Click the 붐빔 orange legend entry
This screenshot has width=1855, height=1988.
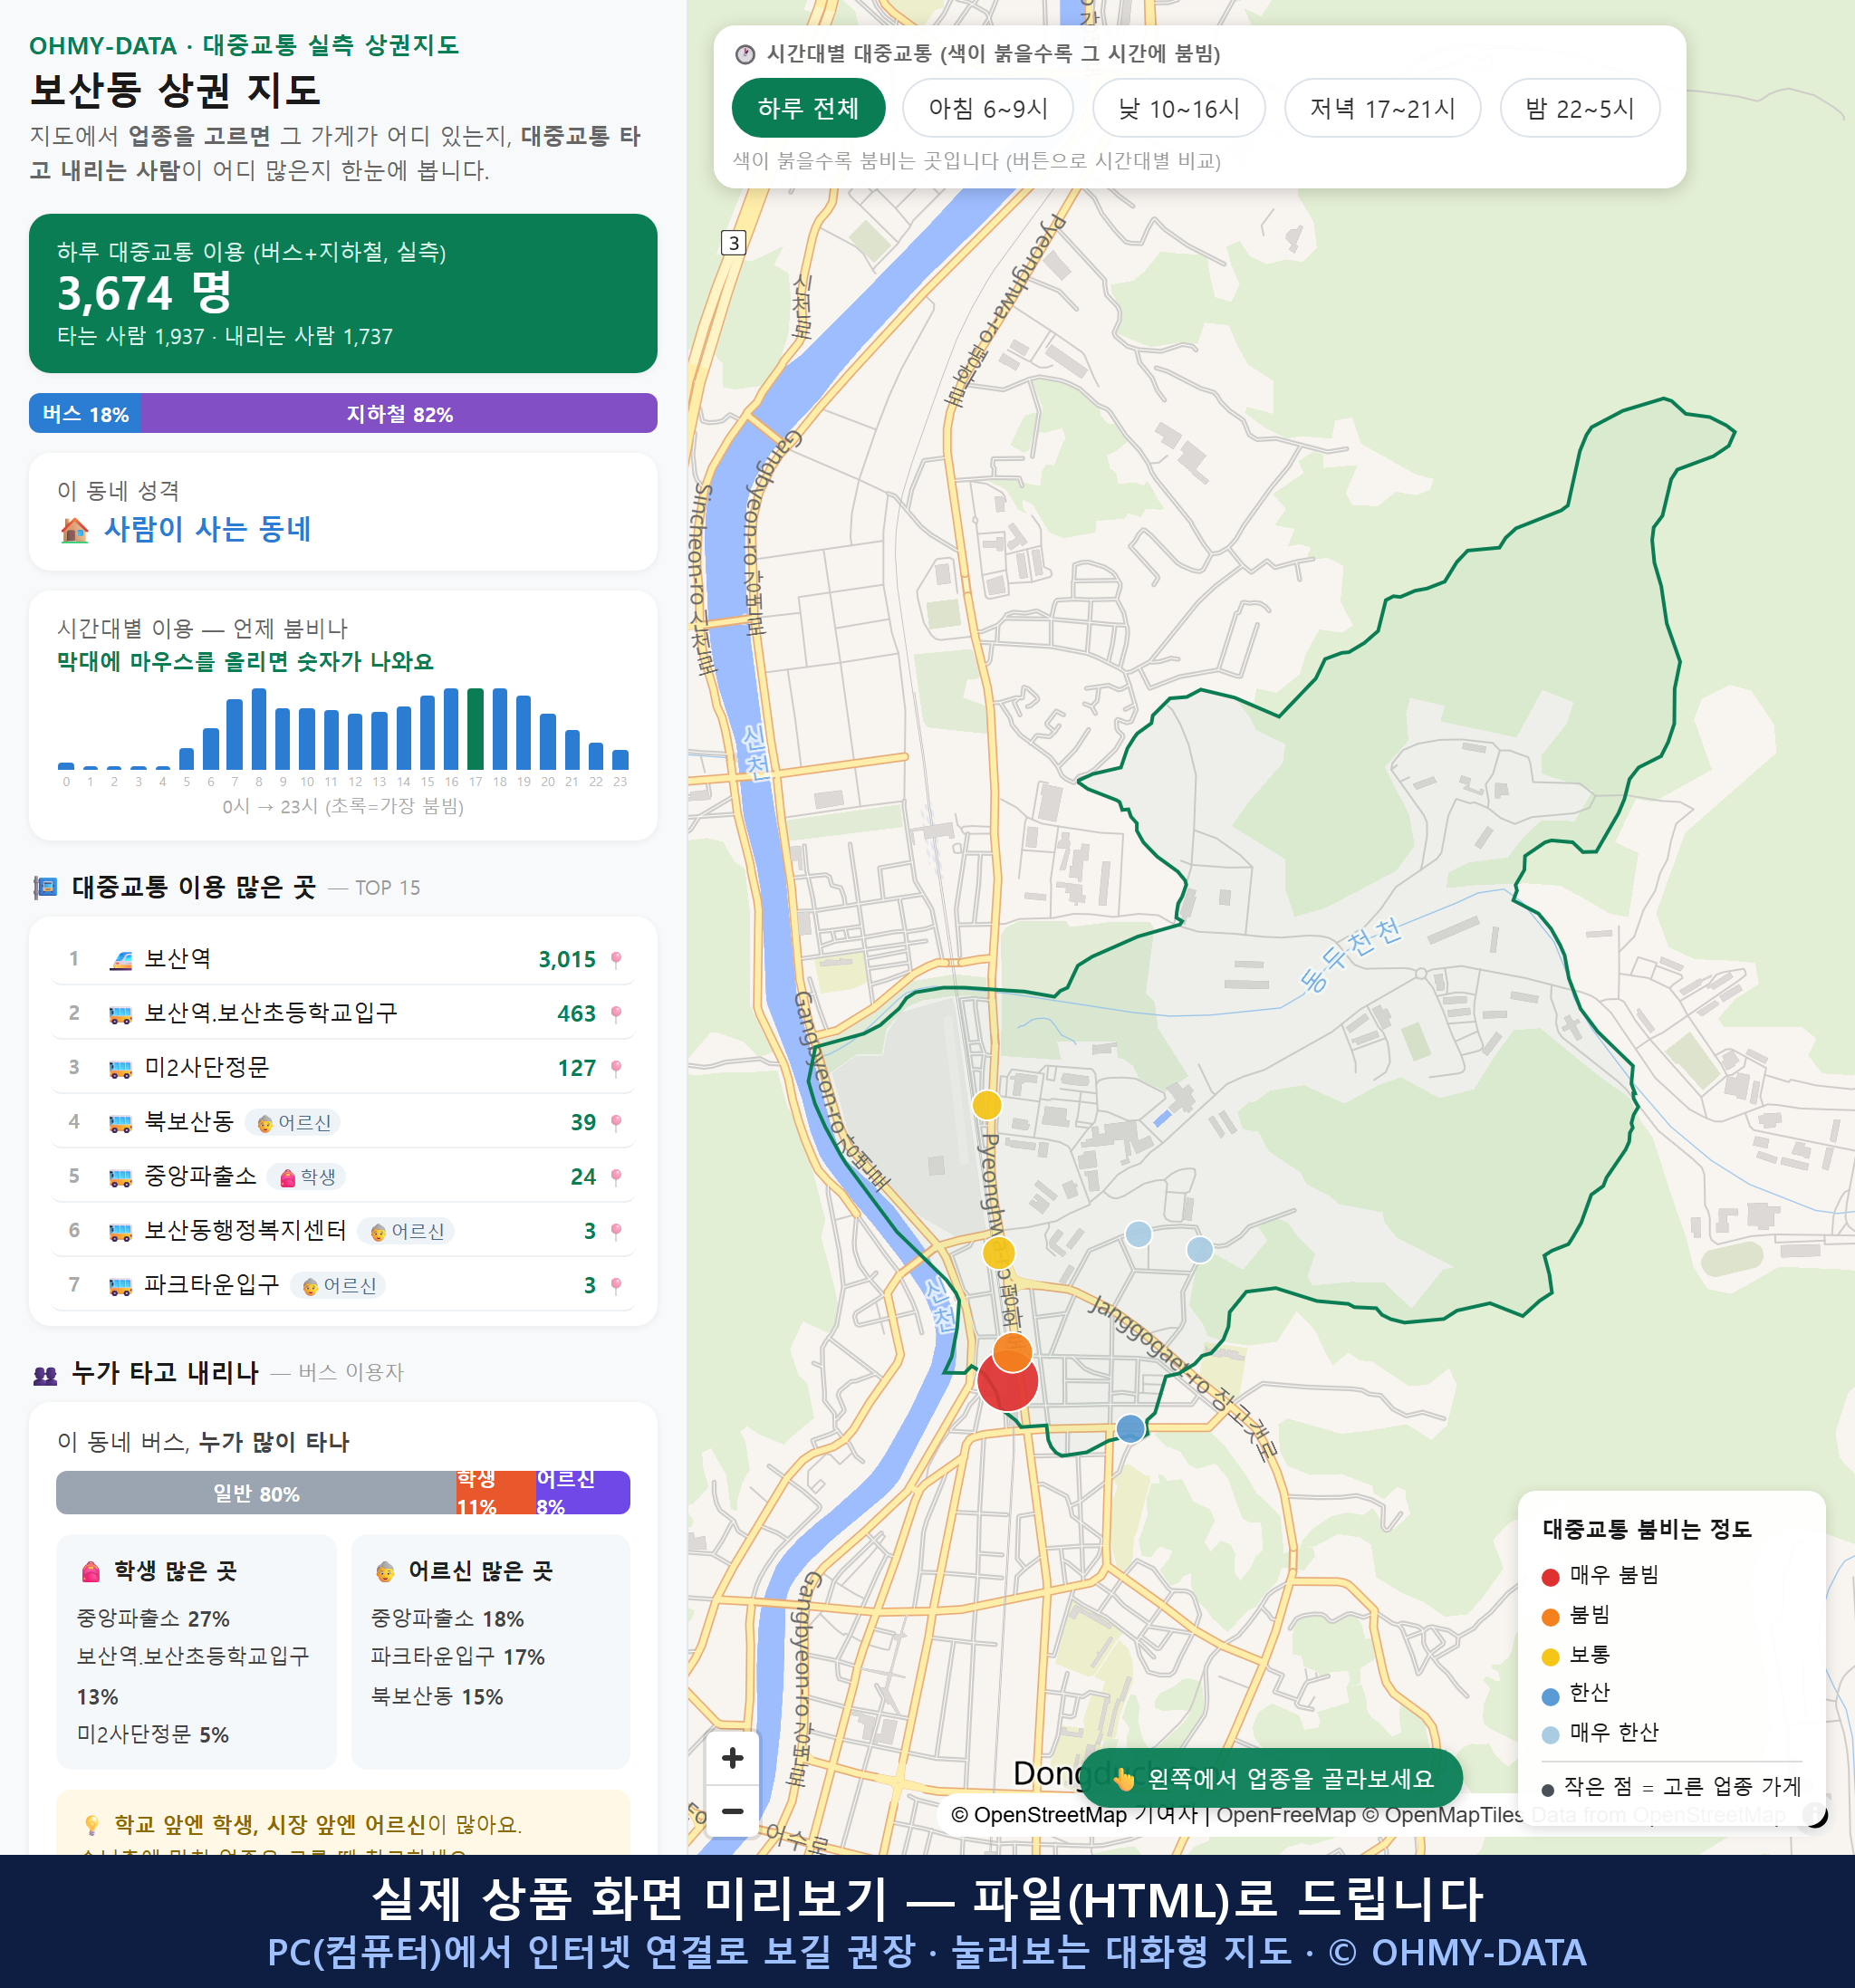point(1576,1616)
